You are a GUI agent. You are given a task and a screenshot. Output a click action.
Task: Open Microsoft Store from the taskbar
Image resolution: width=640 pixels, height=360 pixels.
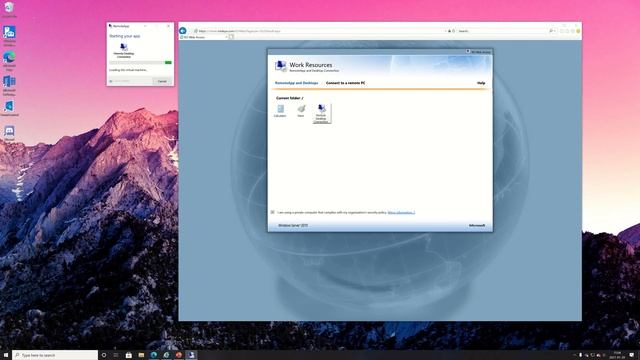[x=129, y=355]
